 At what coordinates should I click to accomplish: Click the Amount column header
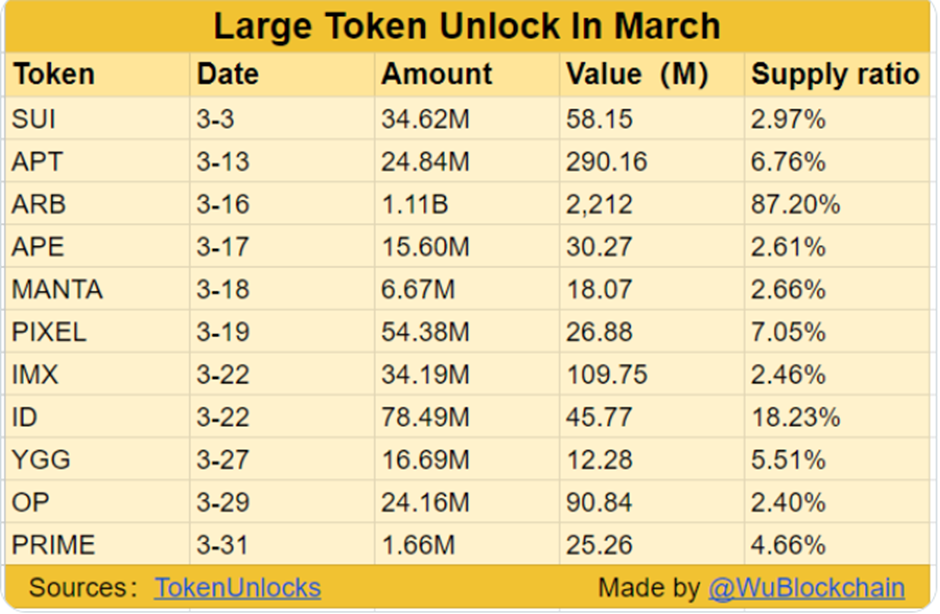[437, 75]
